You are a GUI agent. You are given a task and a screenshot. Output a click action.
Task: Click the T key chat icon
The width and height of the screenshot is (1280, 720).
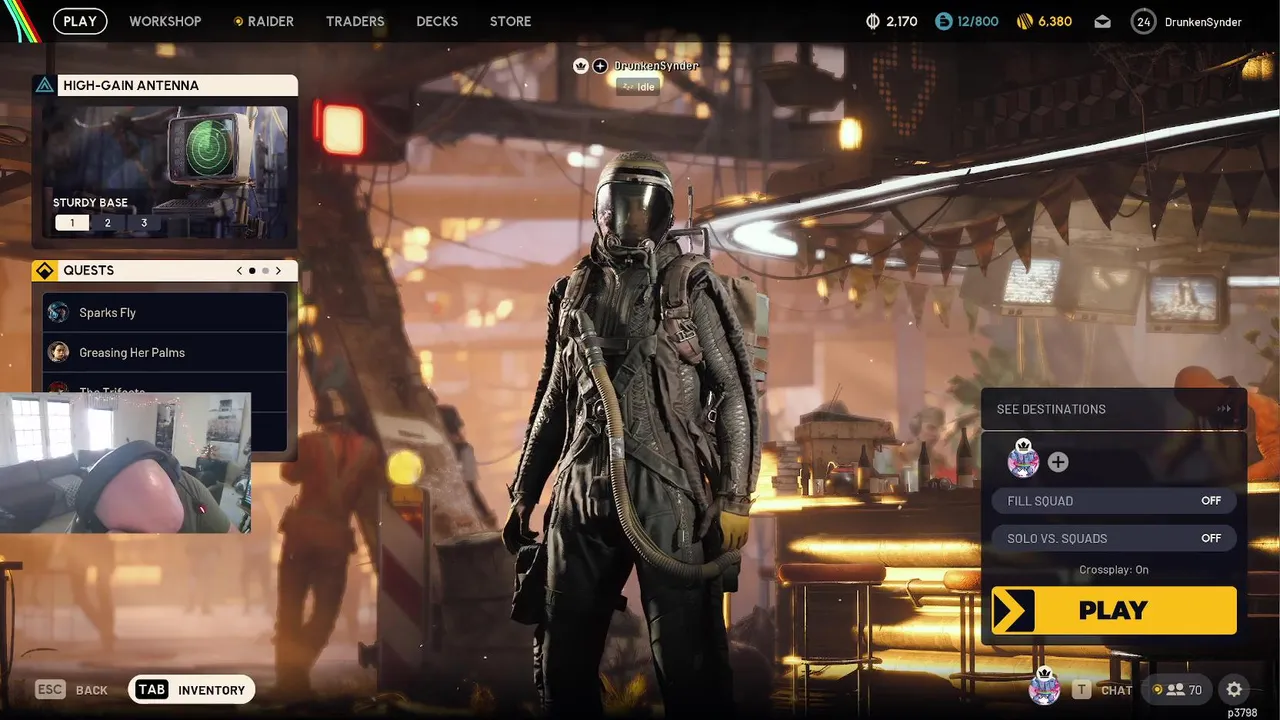coord(1081,689)
